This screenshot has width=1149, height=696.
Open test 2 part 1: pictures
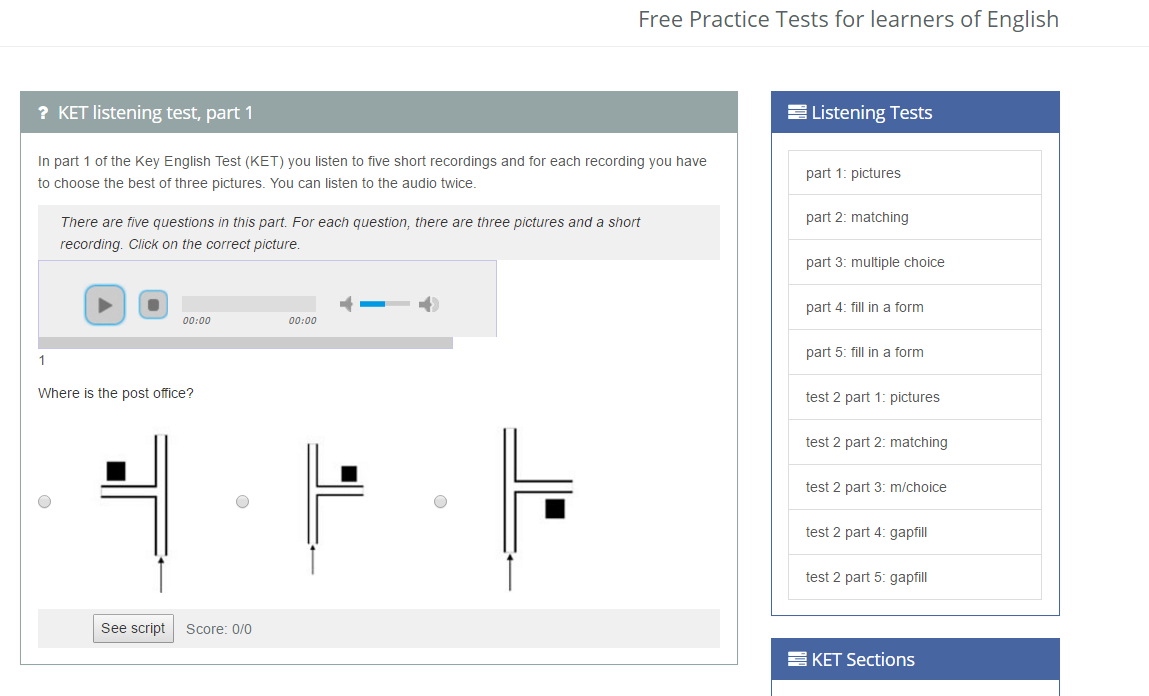click(872, 397)
